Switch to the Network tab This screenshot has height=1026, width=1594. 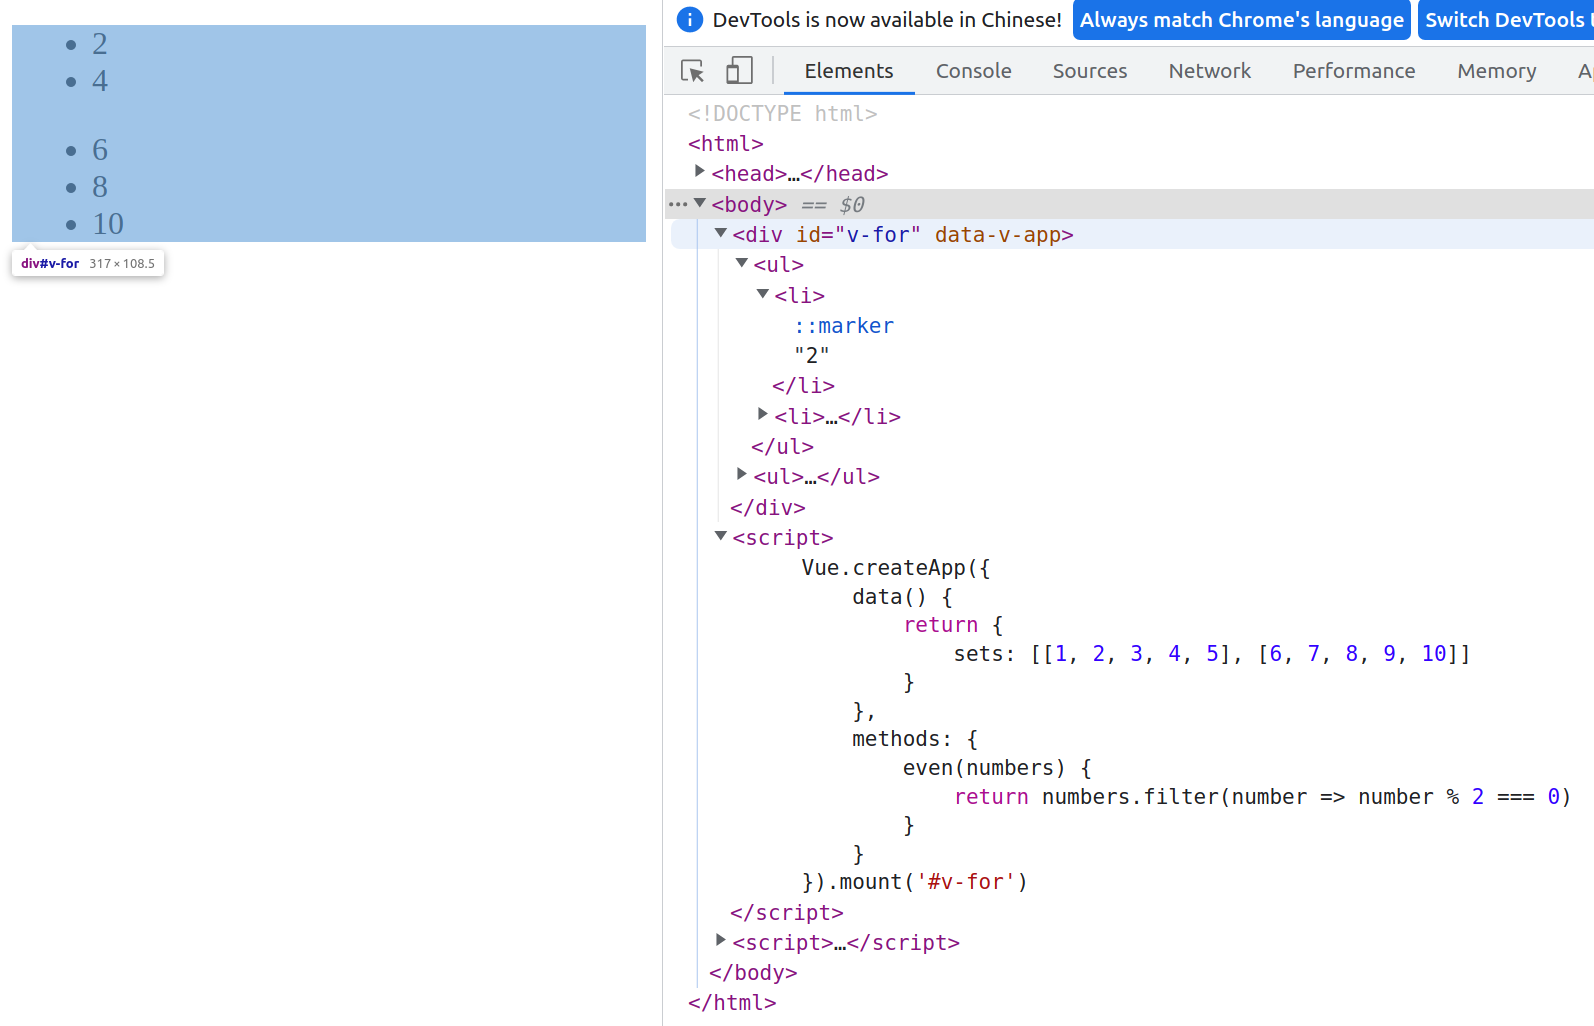[1210, 71]
